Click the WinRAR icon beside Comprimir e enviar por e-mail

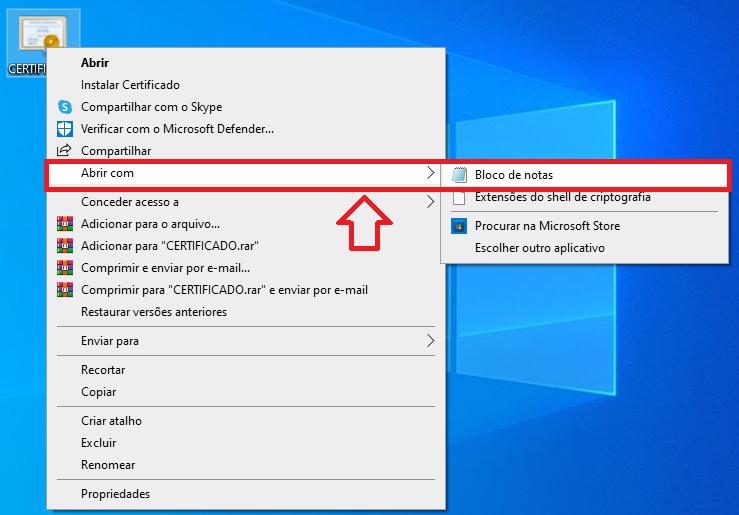coord(65,268)
